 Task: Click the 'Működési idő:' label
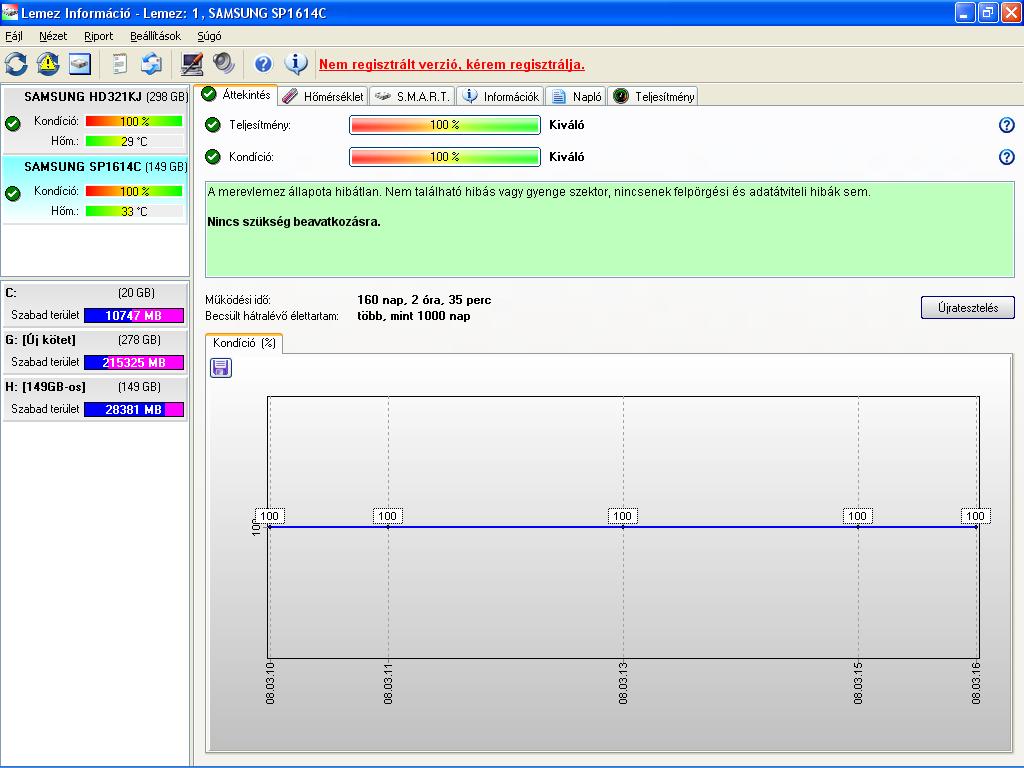(x=238, y=300)
